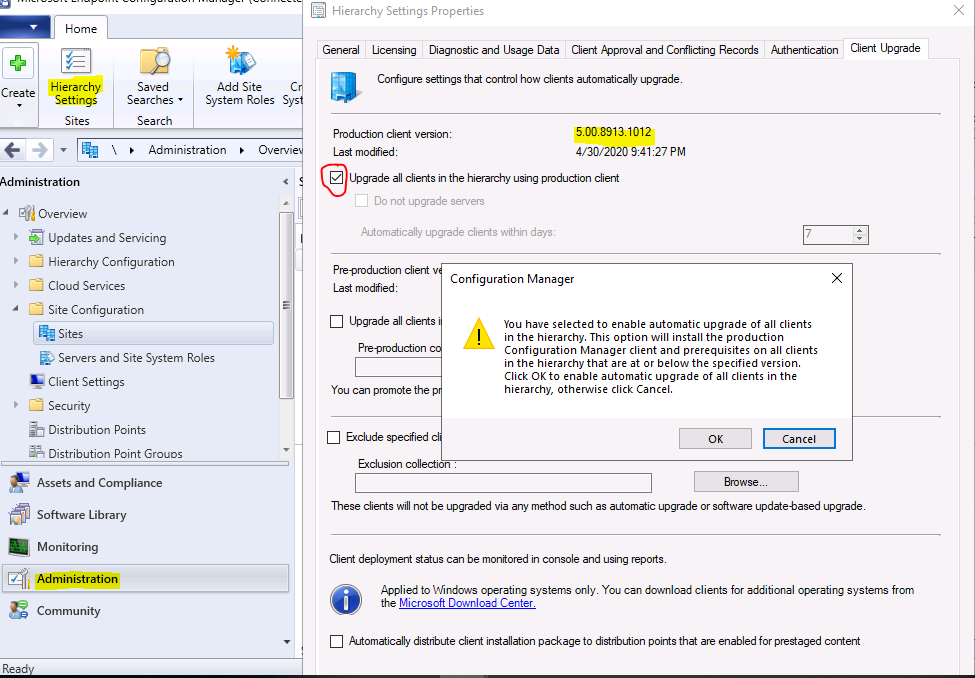
Task: Switch to the Licensing tab
Action: (x=394, y=50)
